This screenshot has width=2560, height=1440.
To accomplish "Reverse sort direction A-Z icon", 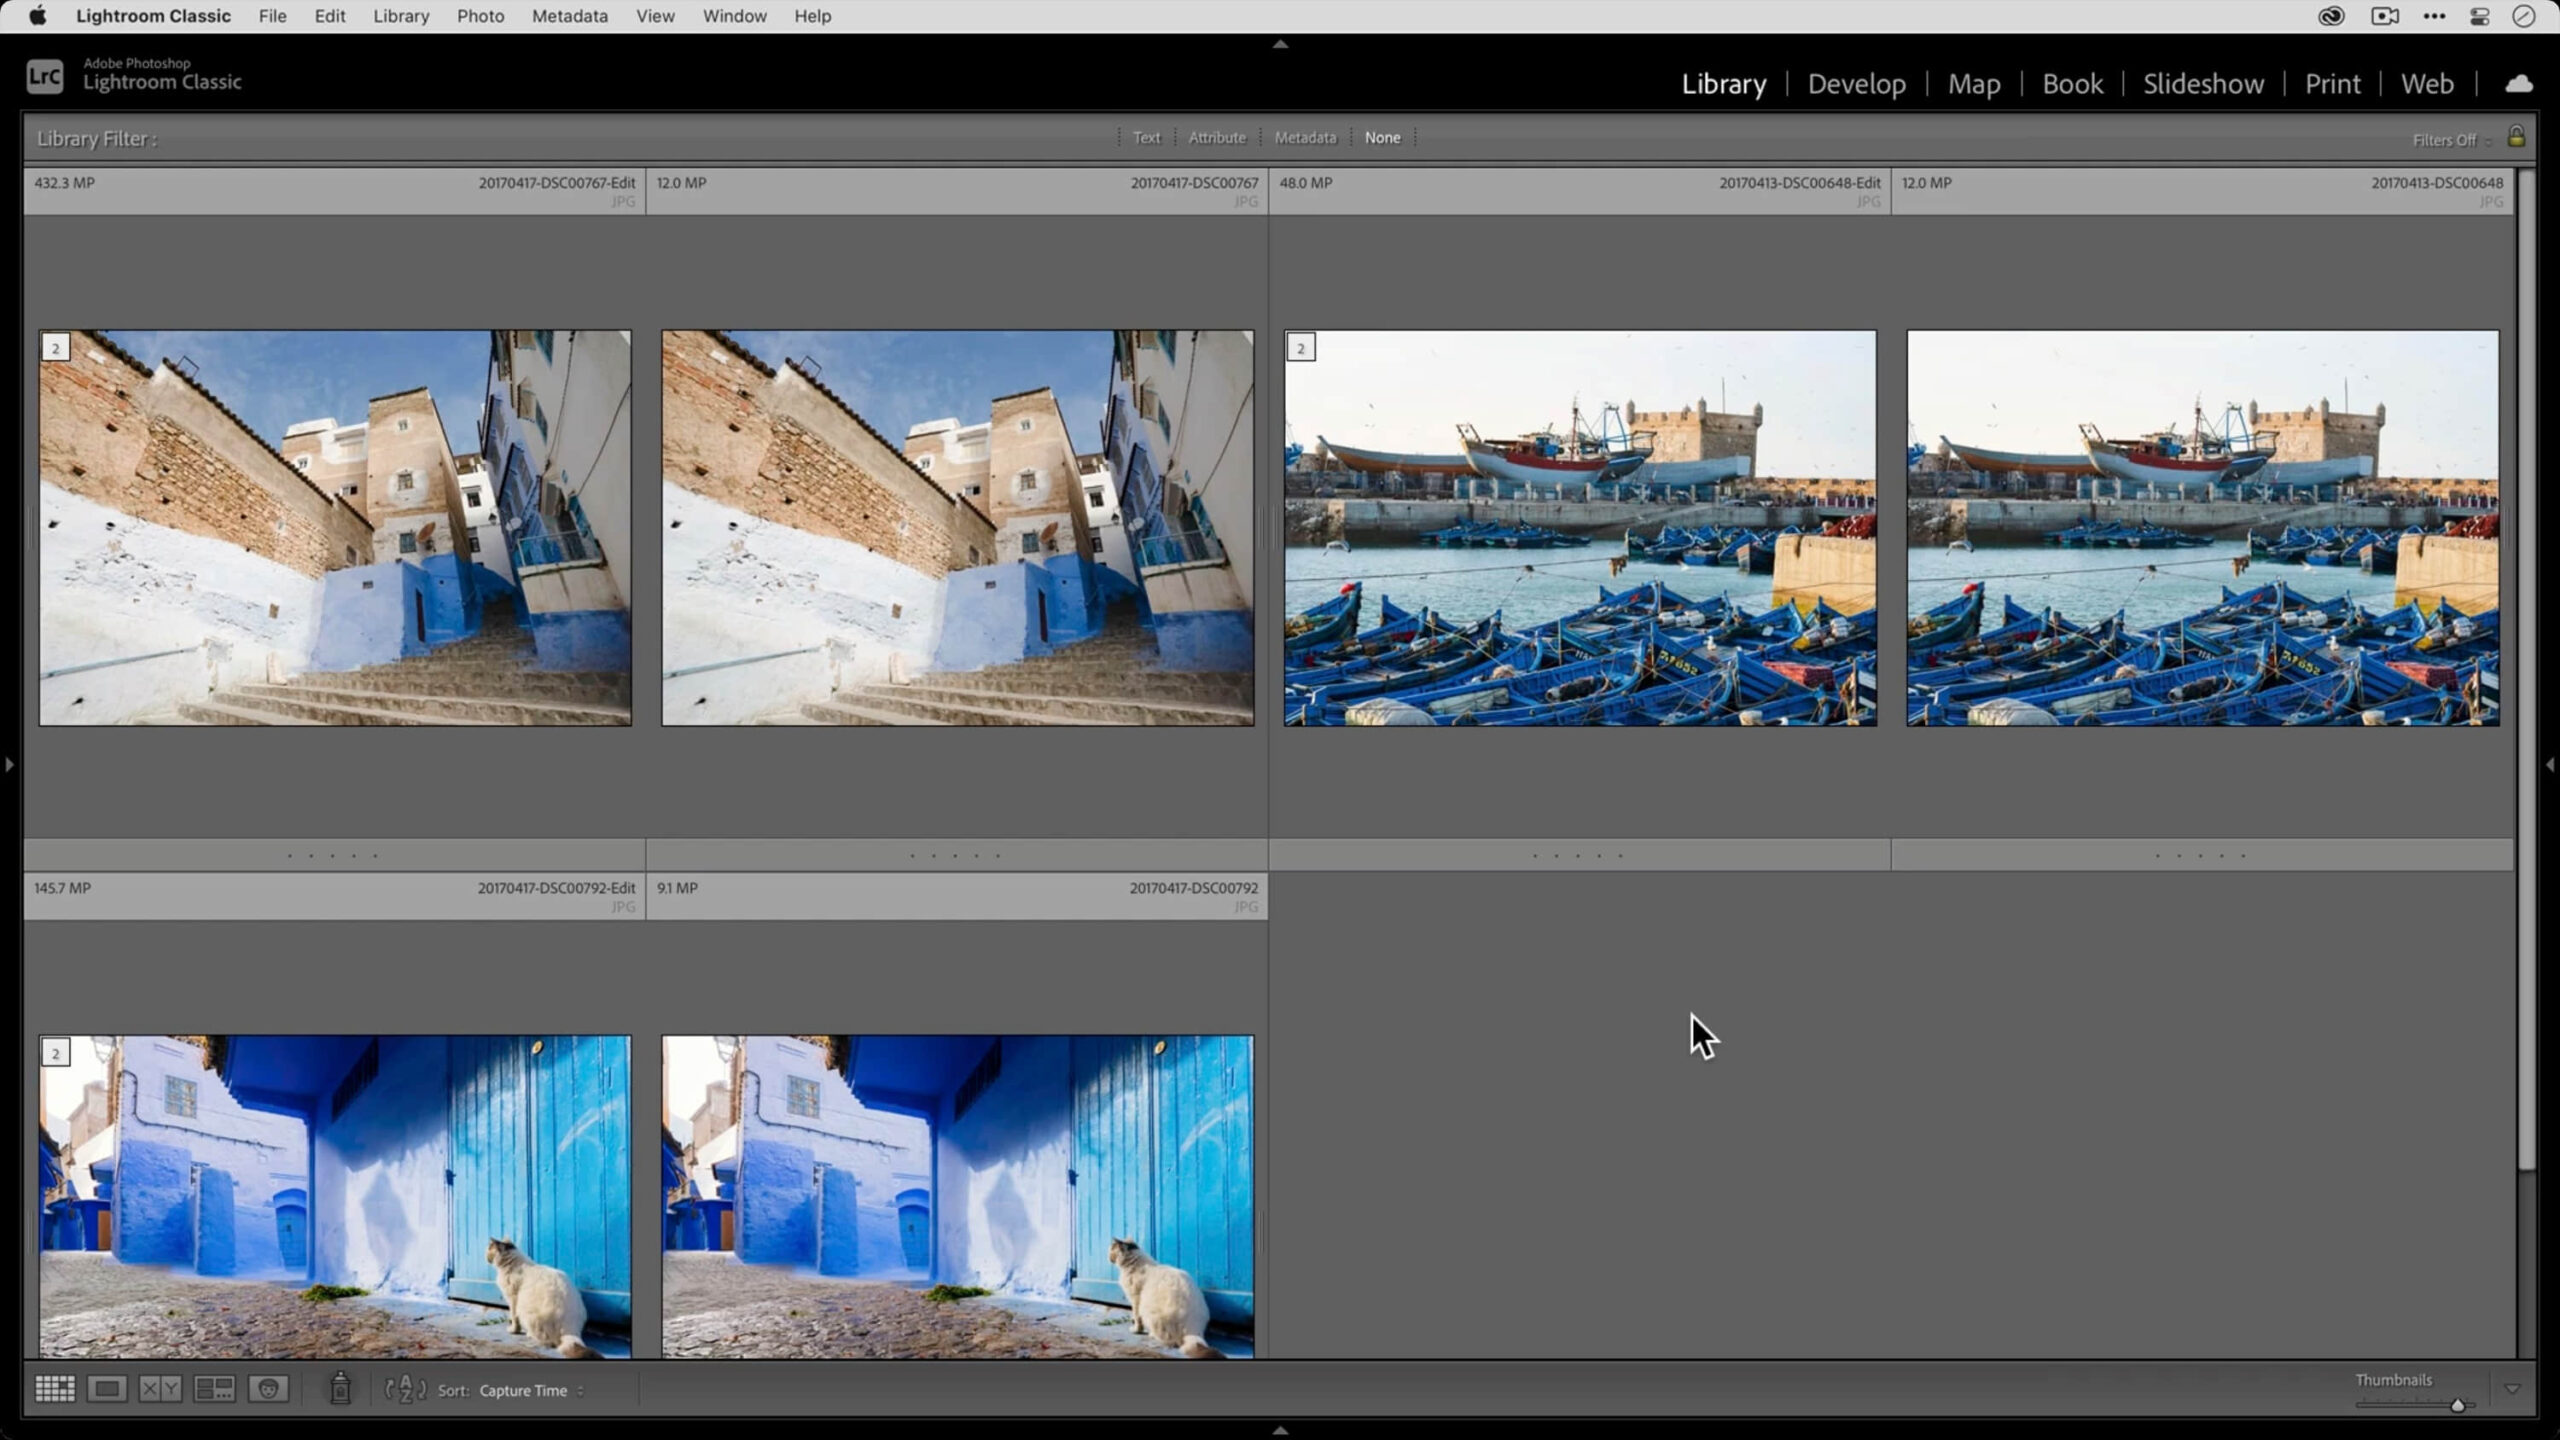I will point(405,1389).
